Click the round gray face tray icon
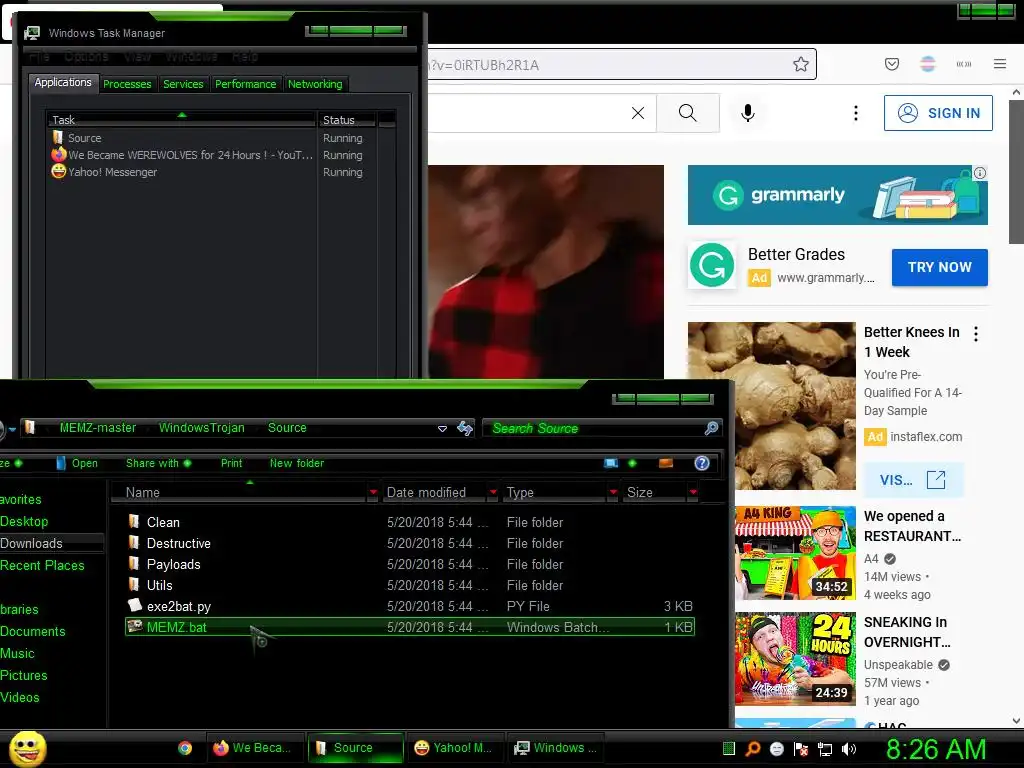The image size is (1024, 768). tap(776, 749)
